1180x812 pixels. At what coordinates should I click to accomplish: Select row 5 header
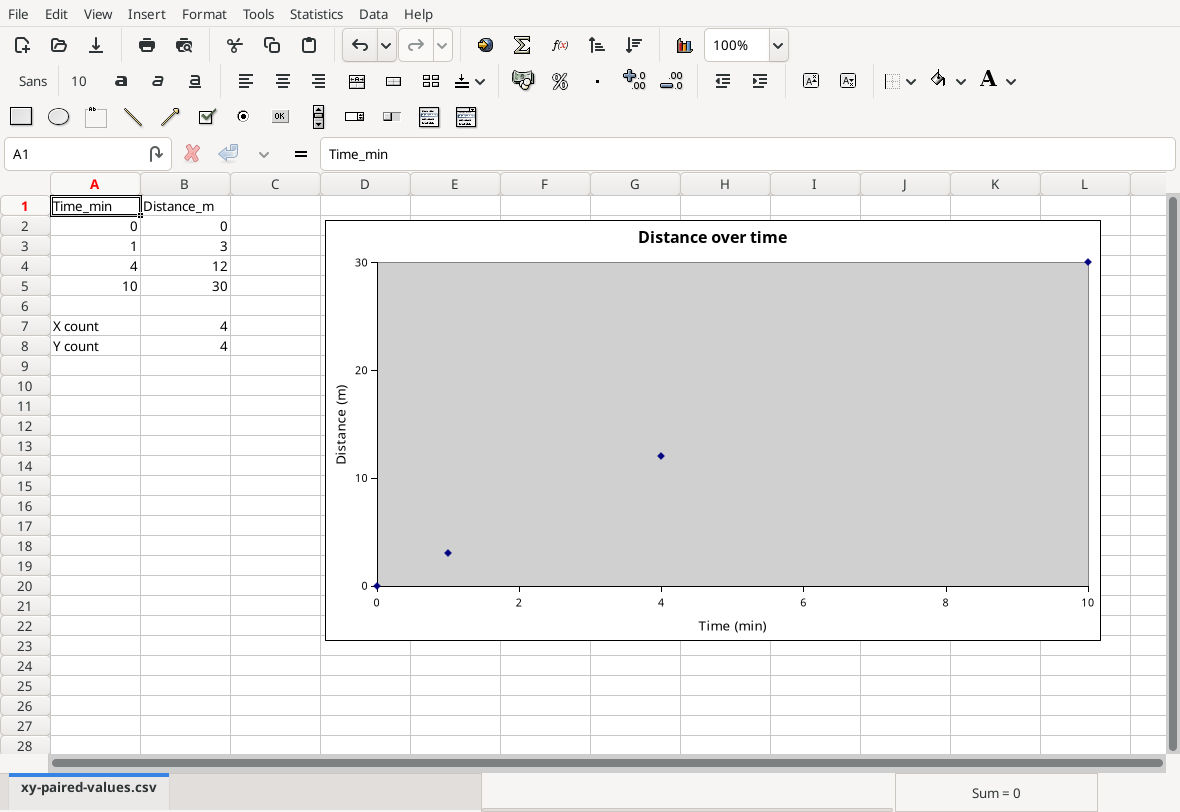(25, 286)
